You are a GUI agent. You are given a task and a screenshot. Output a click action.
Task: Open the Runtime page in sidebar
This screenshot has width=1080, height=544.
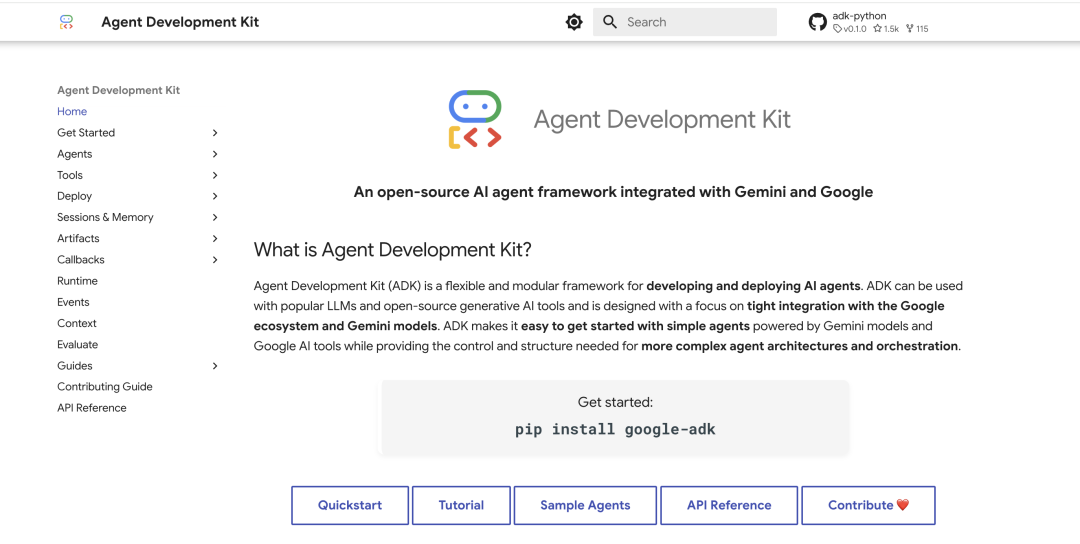[77, 281]
